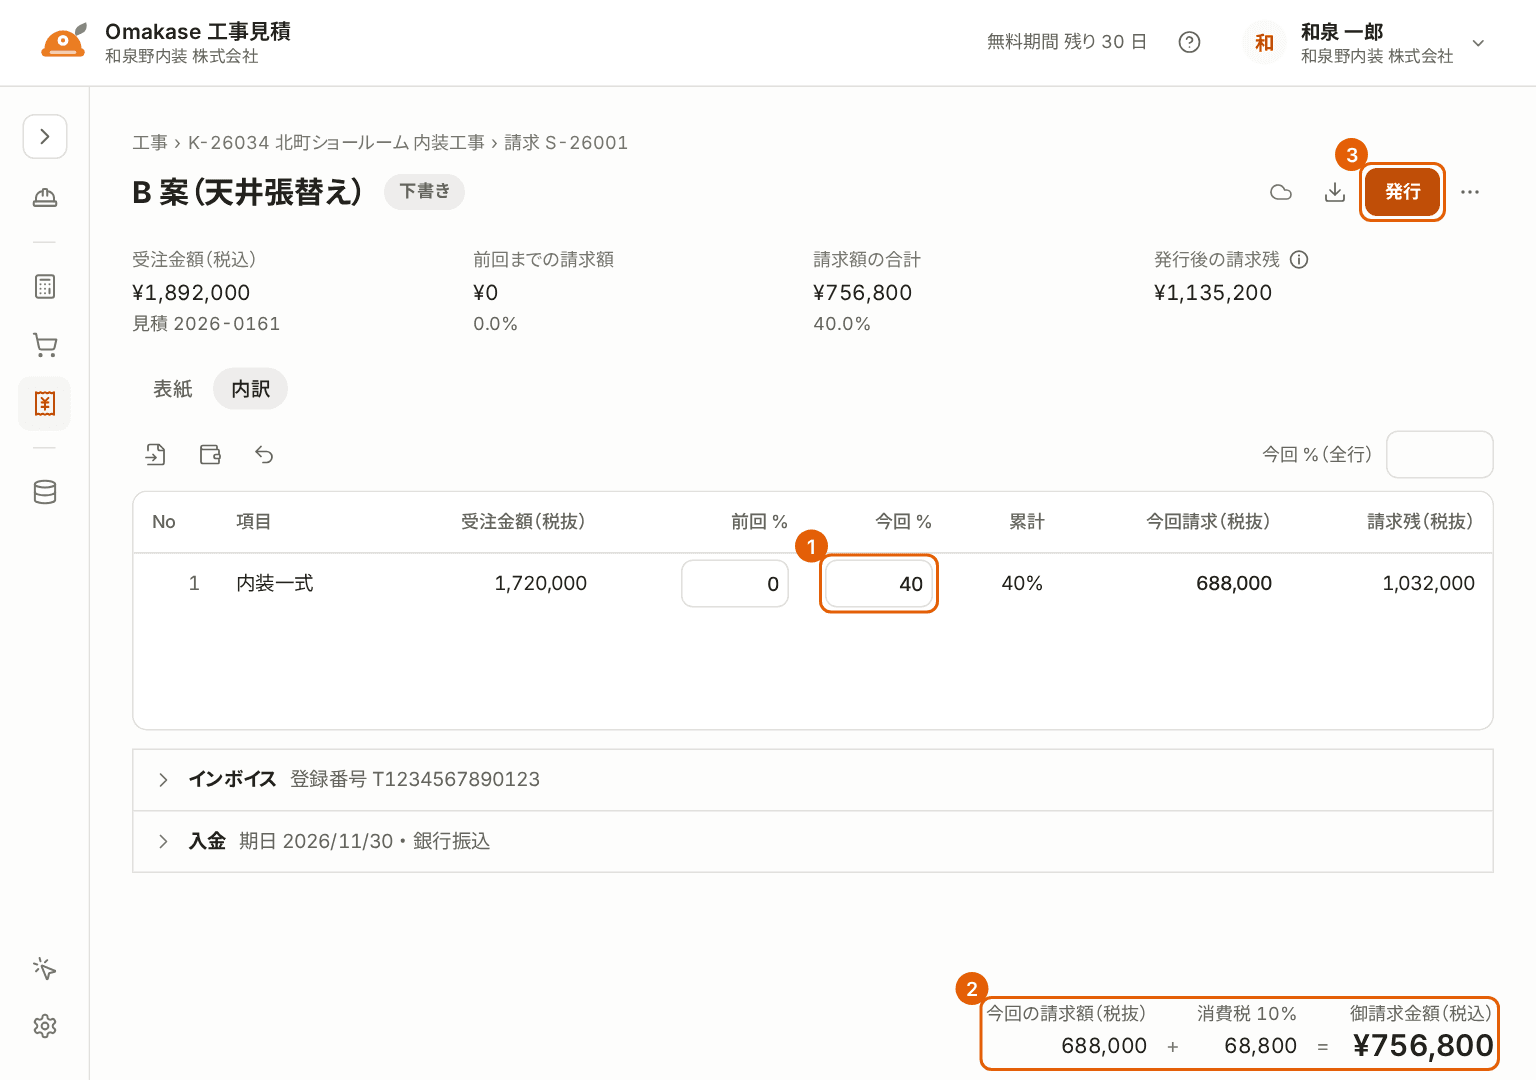Click the undo arrow icon
Image resolution: width=1536 pixels, height=1080 pixels.
click(264, 455)
